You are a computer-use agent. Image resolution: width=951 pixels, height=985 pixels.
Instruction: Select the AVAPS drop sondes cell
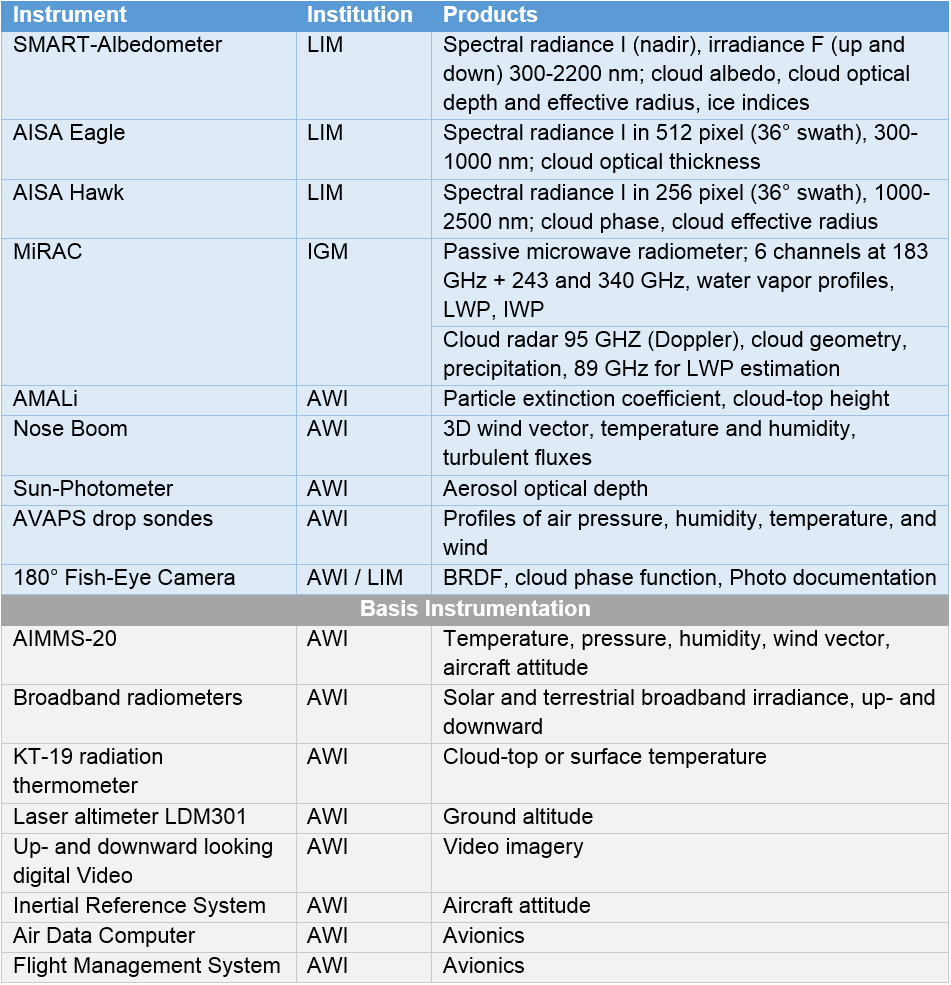tap(113, 519)
